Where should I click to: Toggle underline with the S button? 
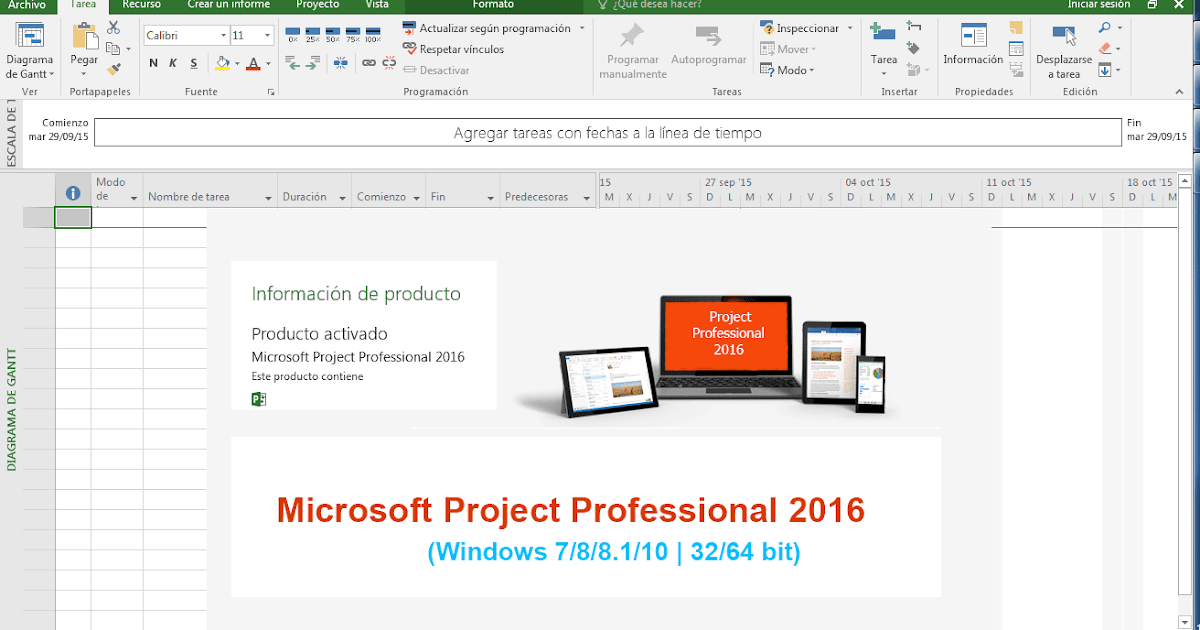click(x=194, y=62)
